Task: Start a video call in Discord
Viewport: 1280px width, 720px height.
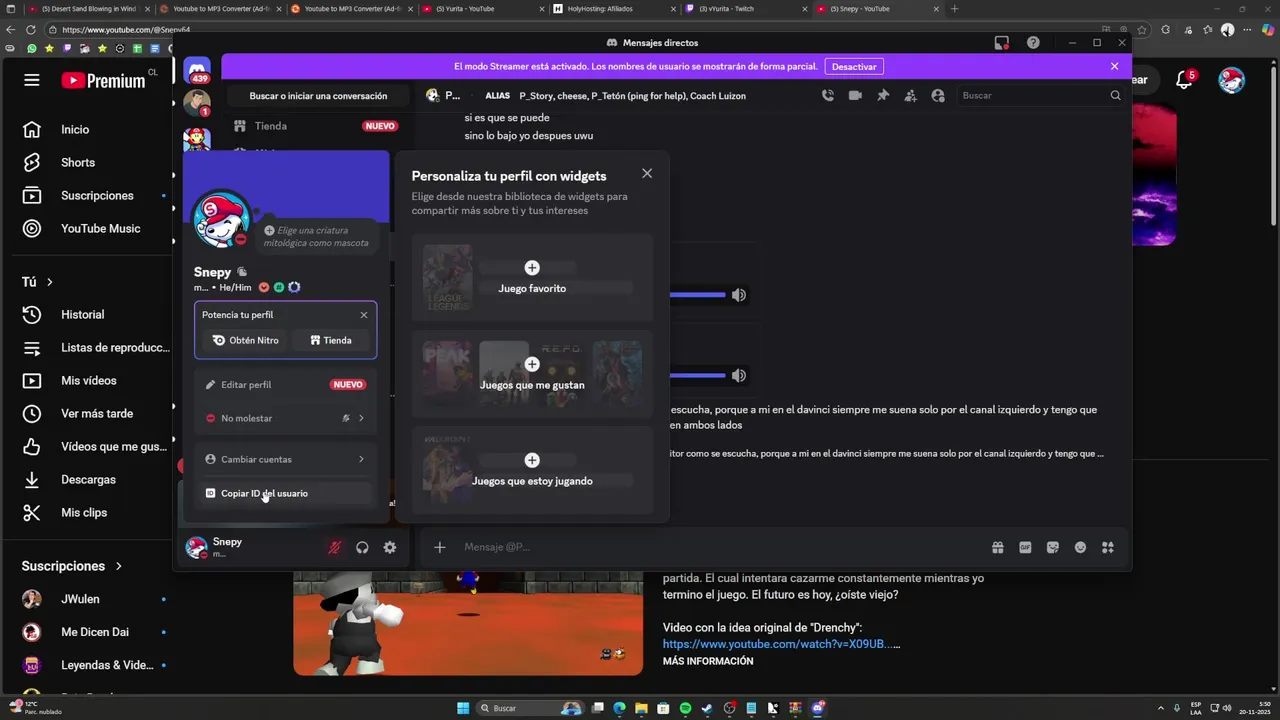Action: coord(855,95)
